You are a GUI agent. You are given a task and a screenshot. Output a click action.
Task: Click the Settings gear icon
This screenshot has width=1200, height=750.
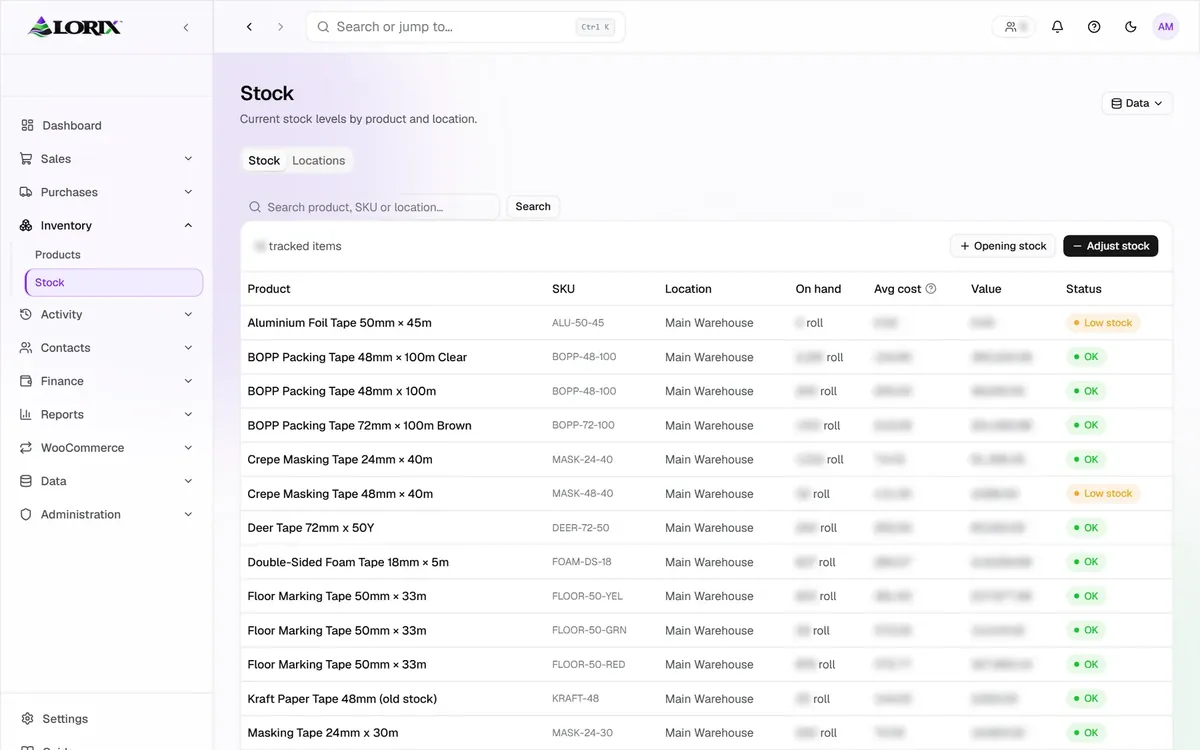[x=27, y=719]
